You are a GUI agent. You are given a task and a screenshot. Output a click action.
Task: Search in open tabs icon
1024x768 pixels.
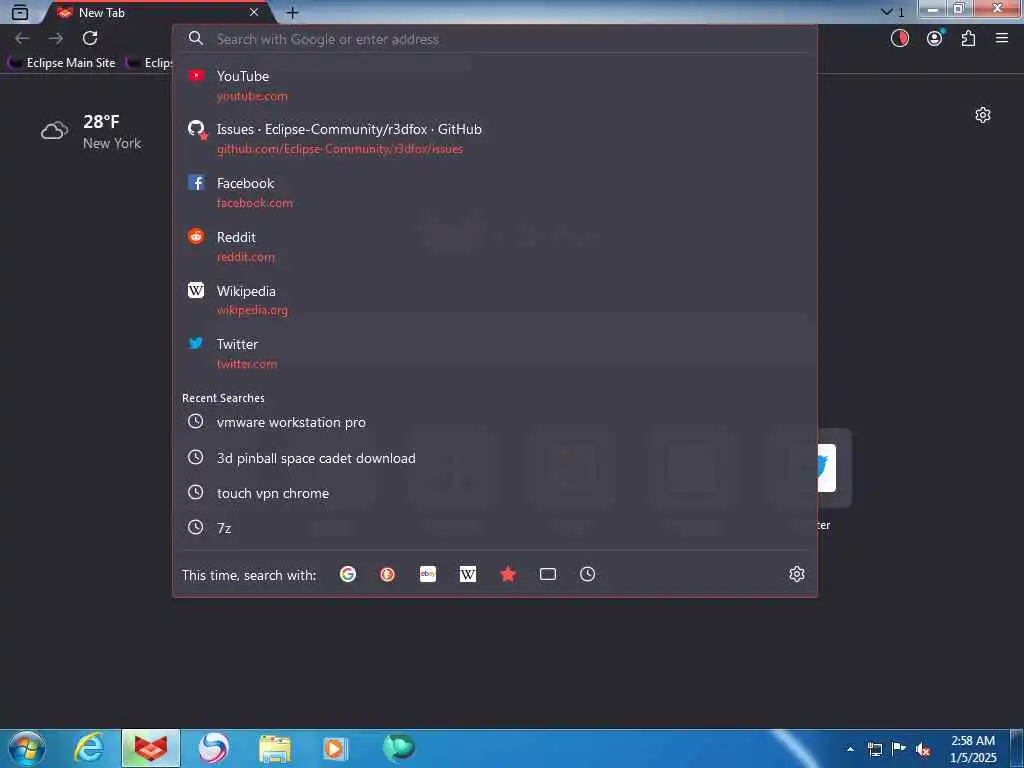tap(548, 574)
